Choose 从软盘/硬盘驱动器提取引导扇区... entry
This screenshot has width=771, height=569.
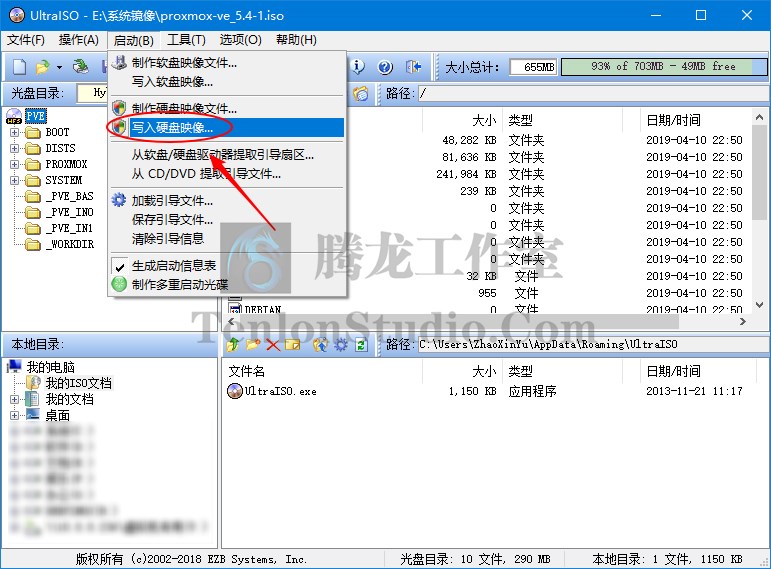(x=227, y=155)
